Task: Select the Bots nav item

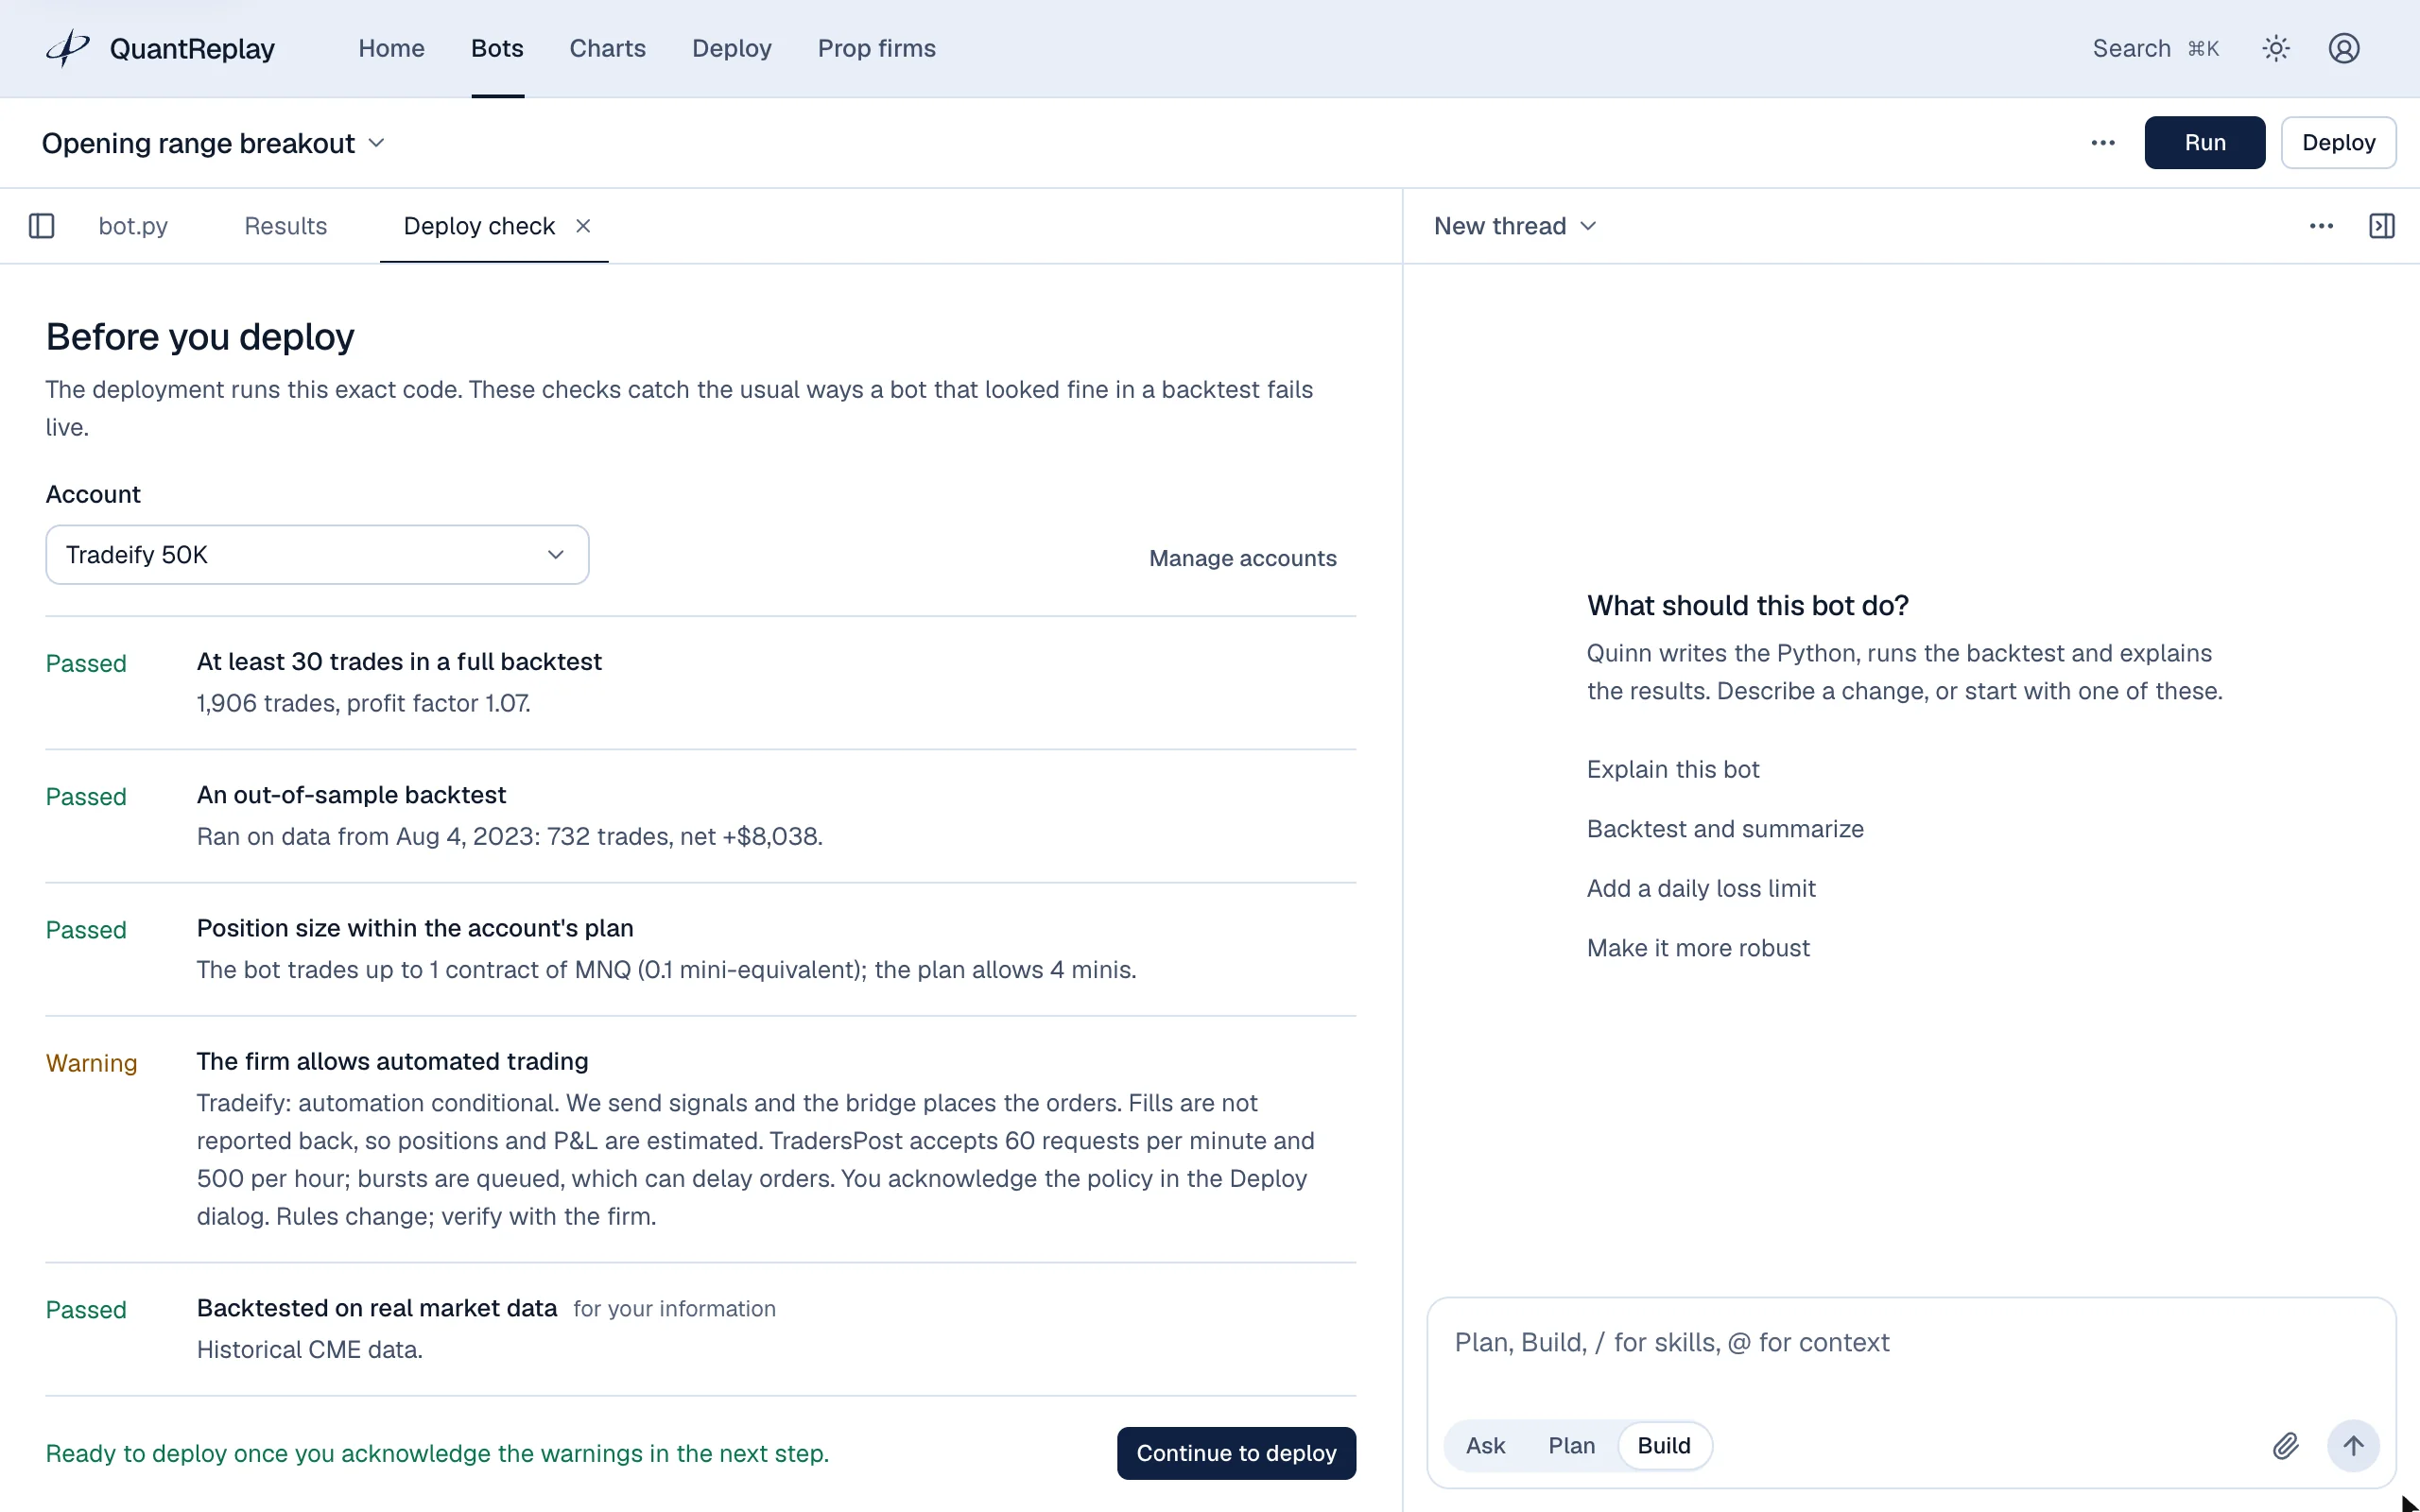Action: pyautogui.click(x=497, y=48)
